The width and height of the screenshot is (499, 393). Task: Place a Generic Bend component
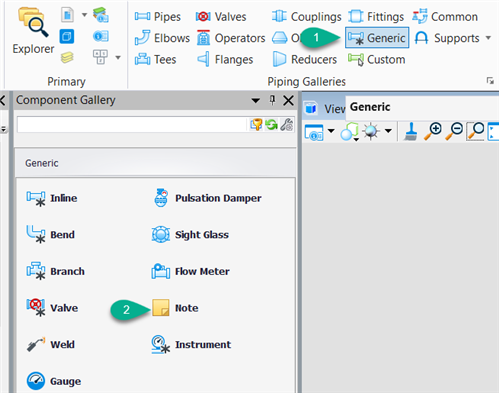[51, 234]
